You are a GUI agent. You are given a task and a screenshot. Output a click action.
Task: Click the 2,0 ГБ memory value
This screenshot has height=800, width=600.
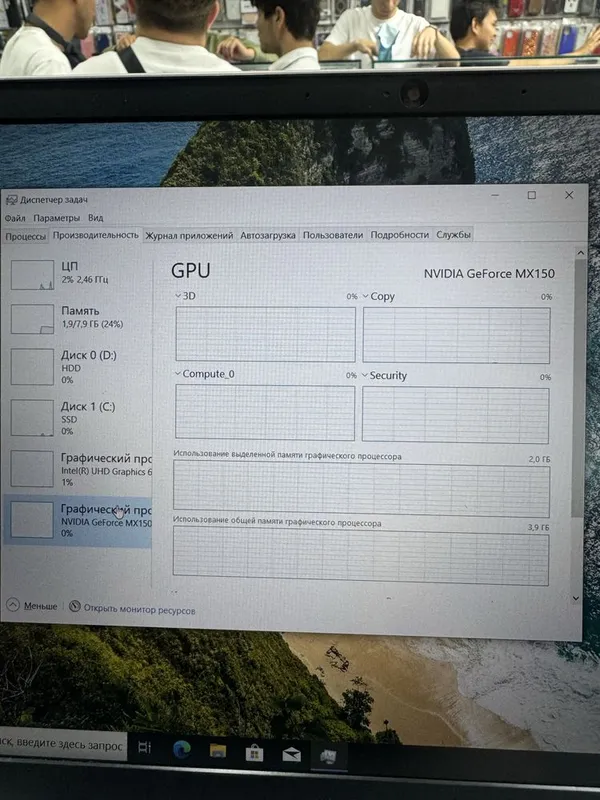pyautogui.click(x=539, y=459)
